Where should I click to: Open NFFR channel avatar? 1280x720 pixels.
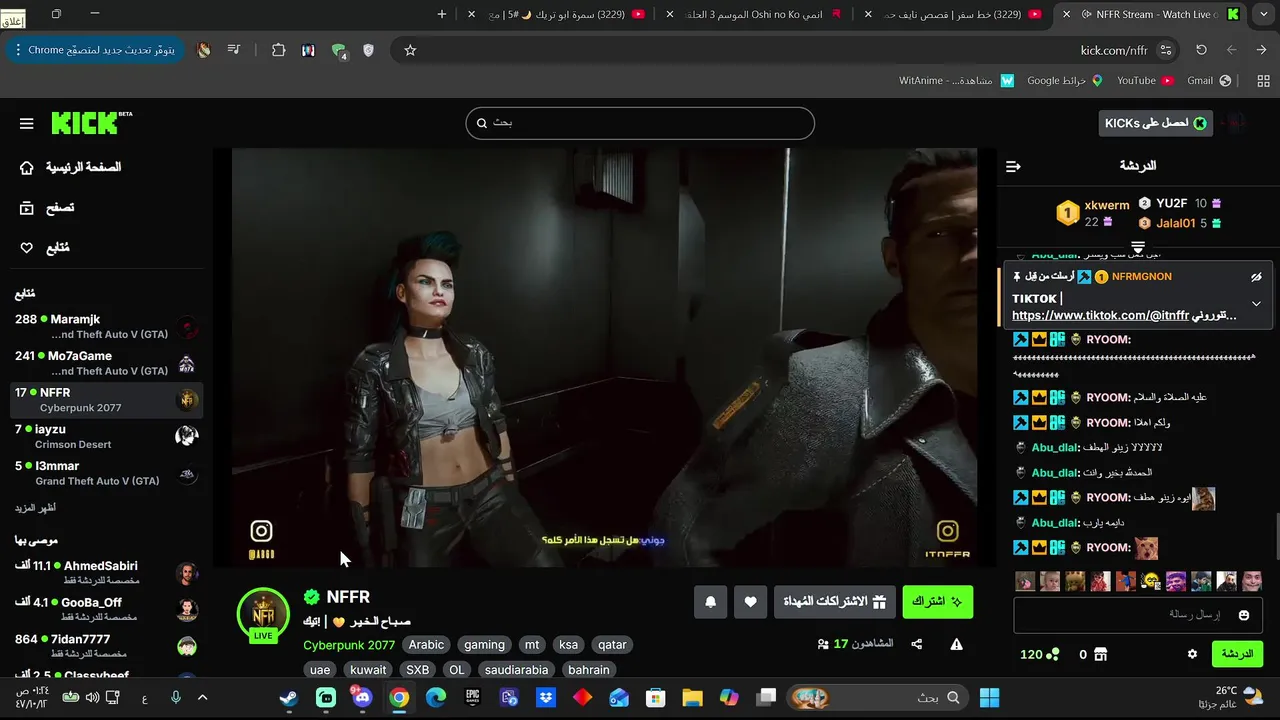[263, 614]
